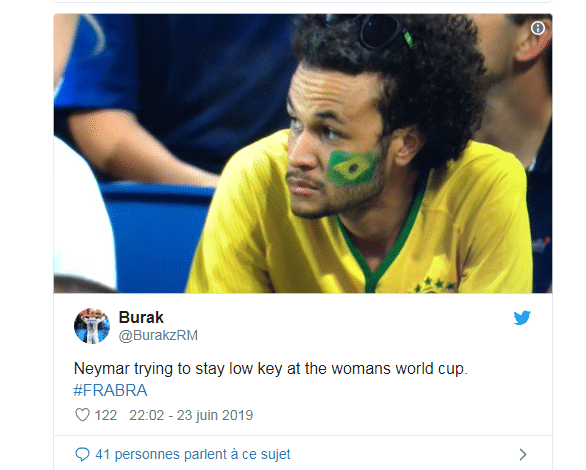
Task: Like the tweet with the heart icon
Action: click(82, 415)
